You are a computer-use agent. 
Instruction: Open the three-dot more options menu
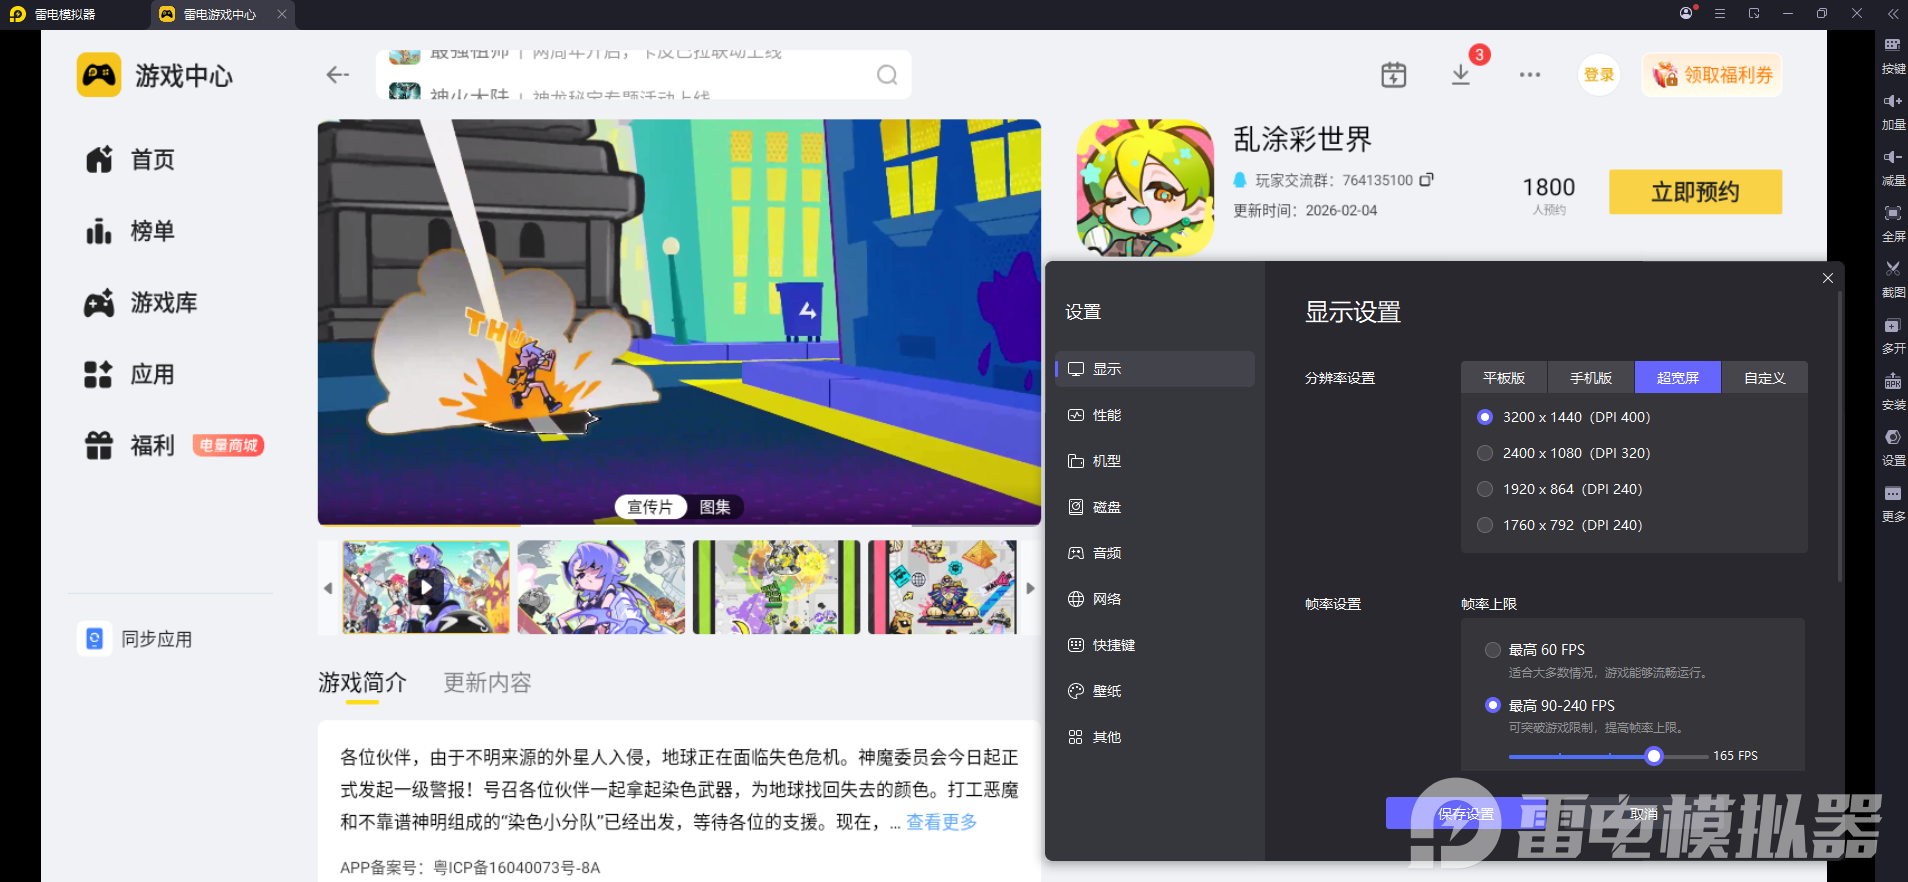[x=1530, y=75]
